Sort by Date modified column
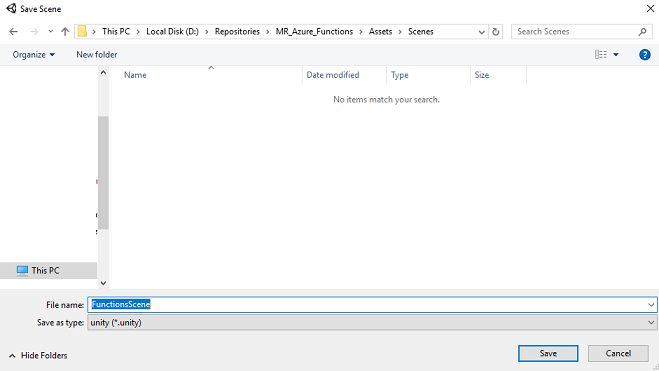Screen dimensions: 659x371 (333, 75)
